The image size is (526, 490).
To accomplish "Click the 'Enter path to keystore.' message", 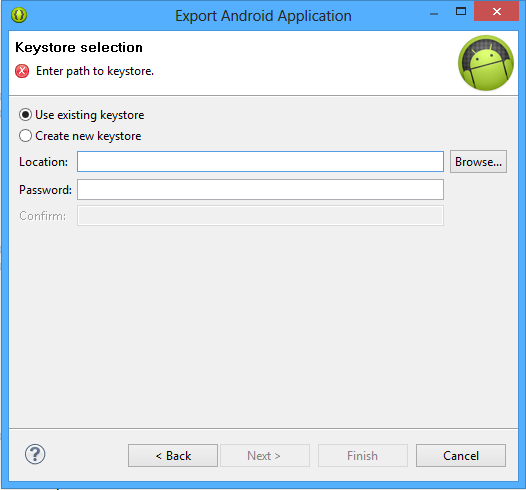I will (95, 71).
